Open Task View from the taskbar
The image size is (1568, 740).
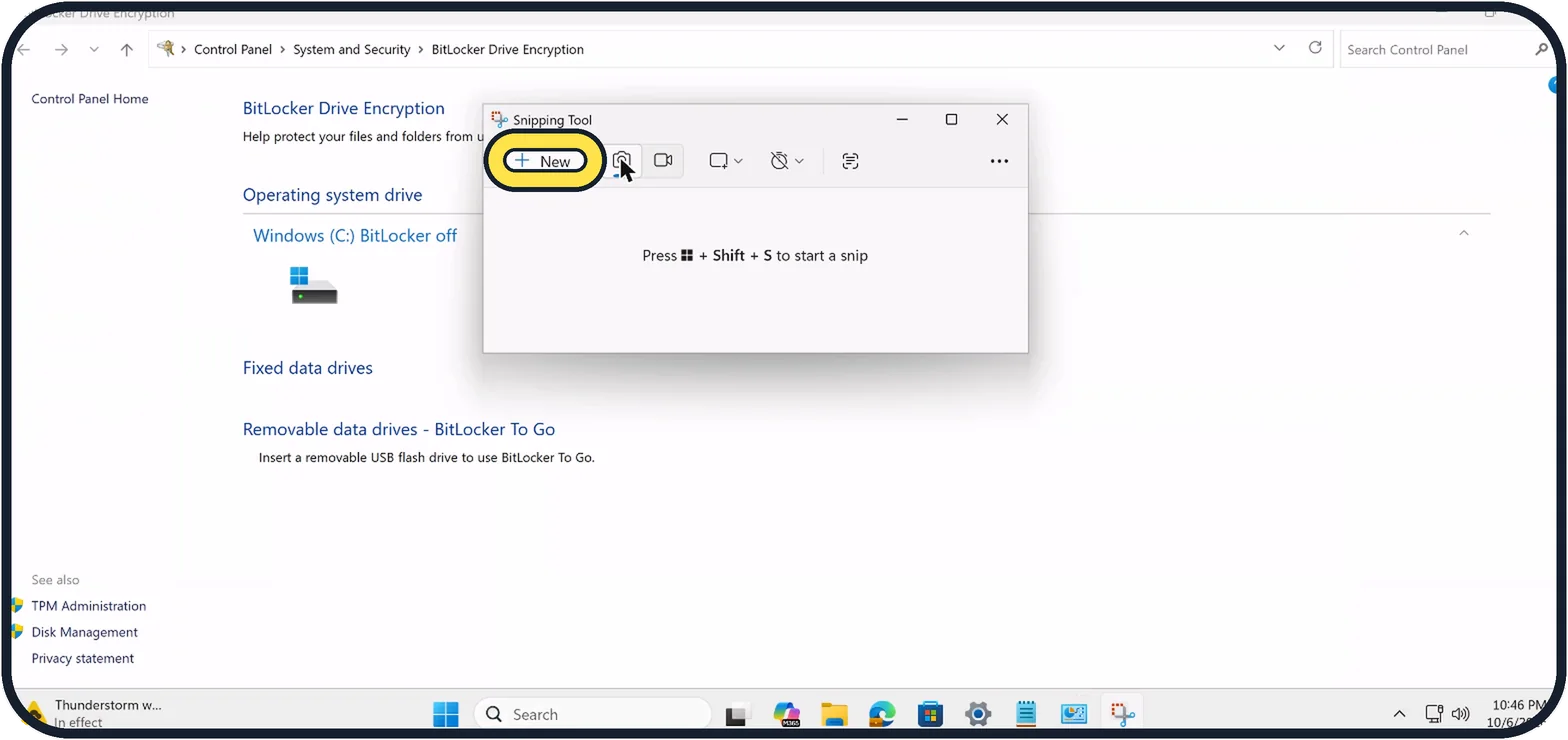coord(738,714)
